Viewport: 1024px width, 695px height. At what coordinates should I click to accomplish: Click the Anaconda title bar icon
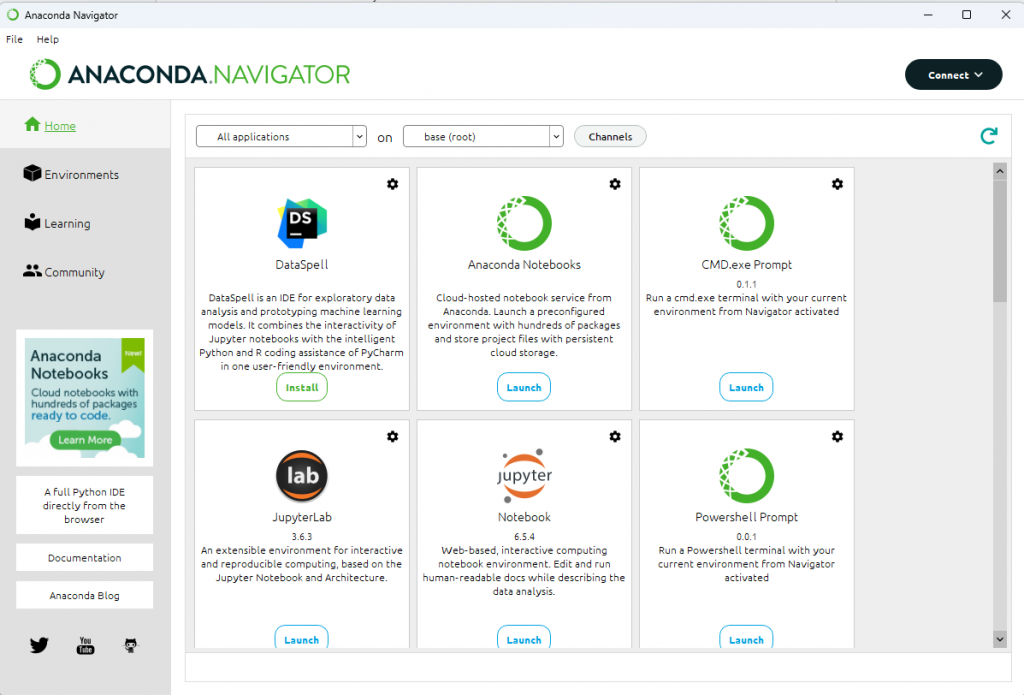click(12, 14)
